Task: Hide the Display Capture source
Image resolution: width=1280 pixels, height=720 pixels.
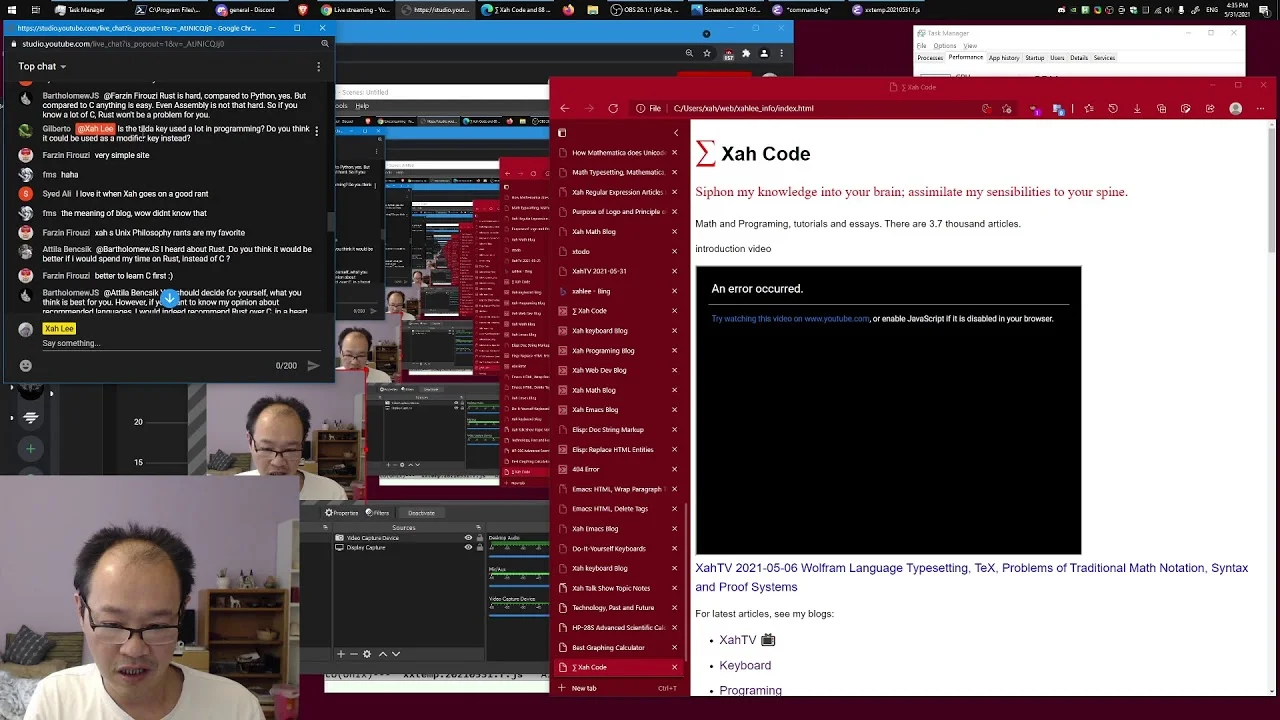Action: click(468, 548)
